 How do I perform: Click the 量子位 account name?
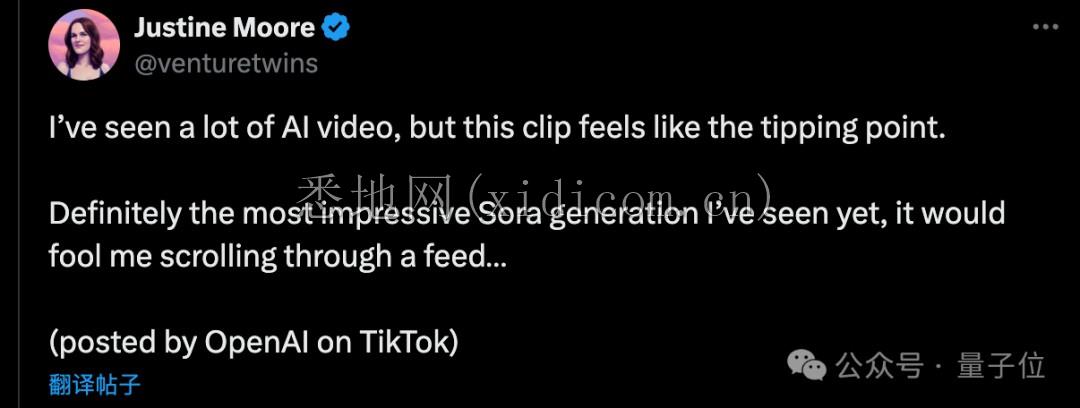(1000, 366)
